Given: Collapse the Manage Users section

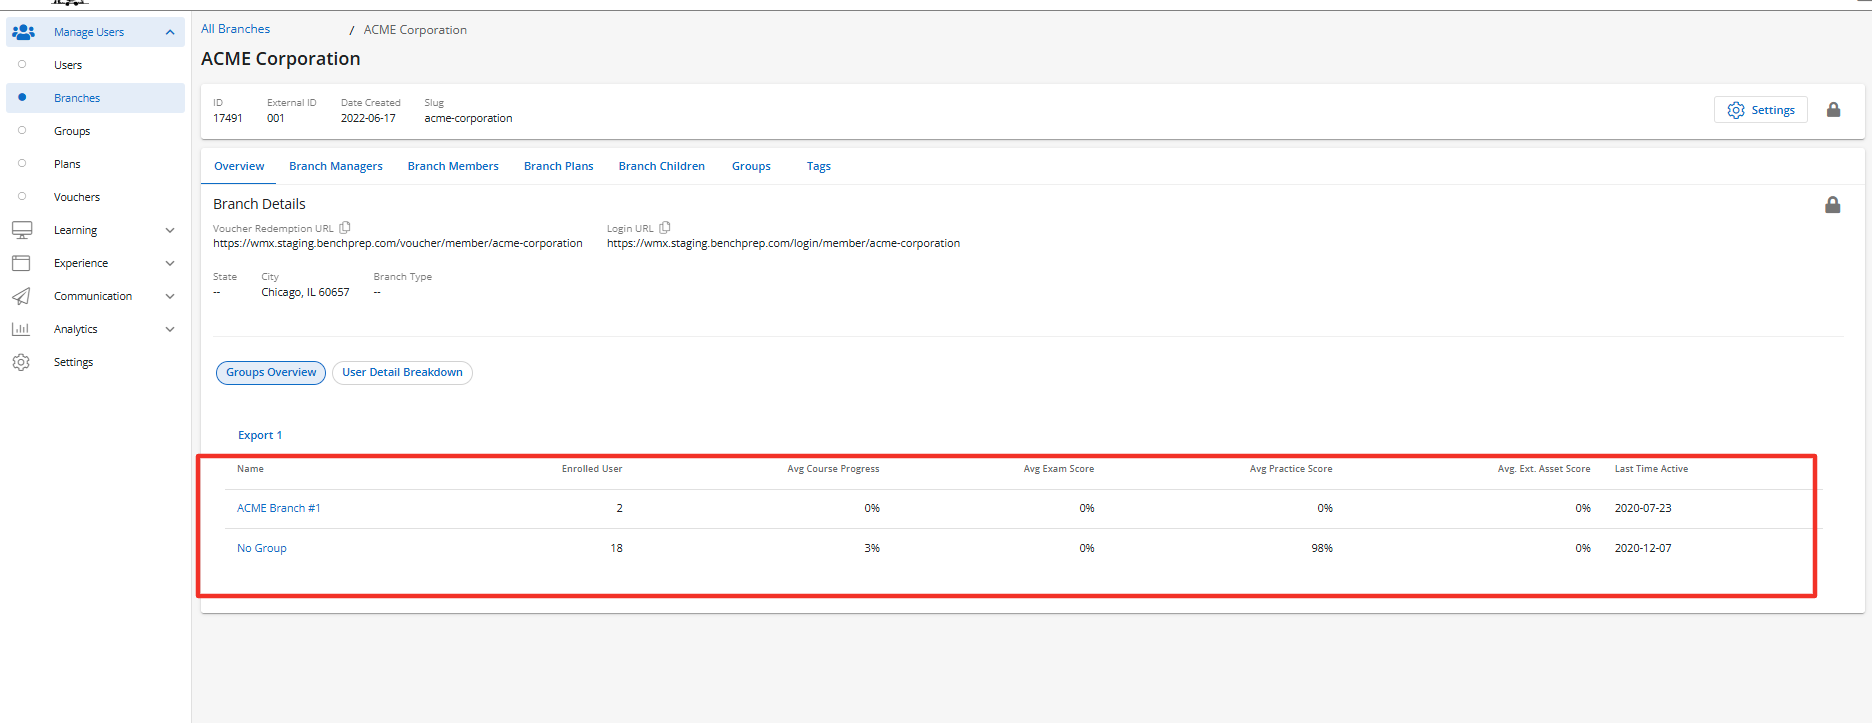Looking at the screenshot, I should pos(170,32).
